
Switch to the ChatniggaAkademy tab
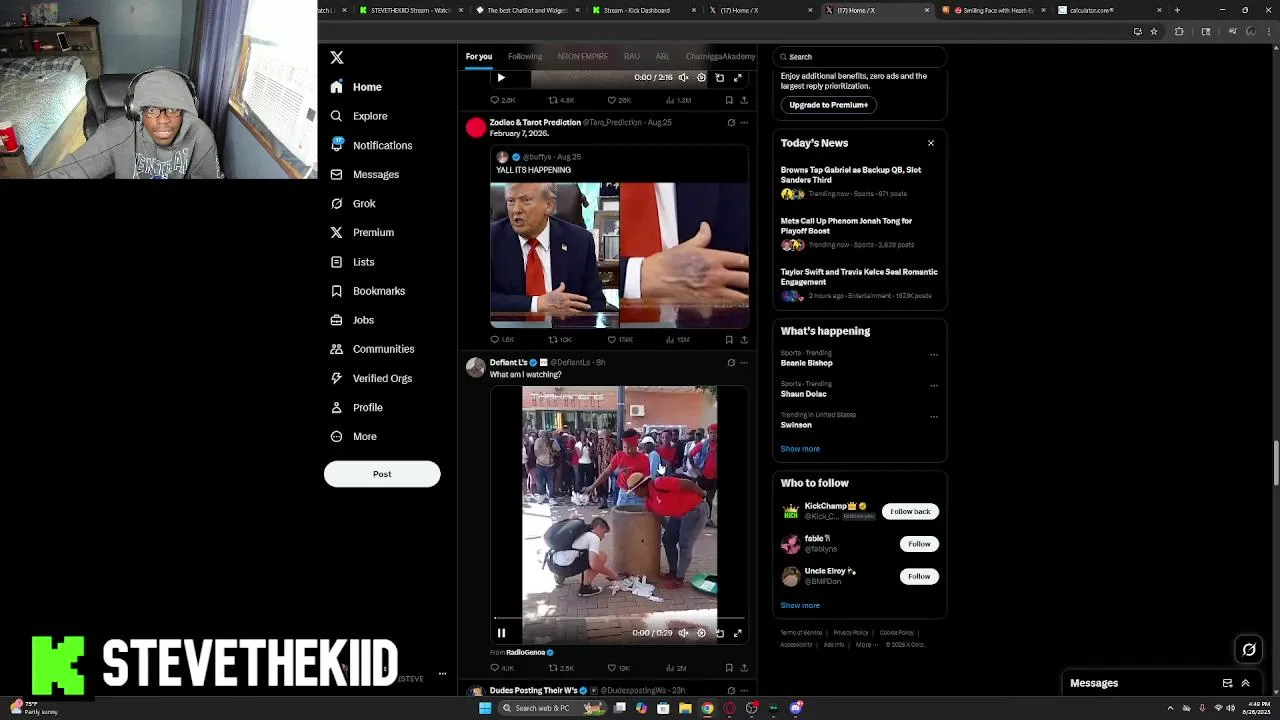720,57
